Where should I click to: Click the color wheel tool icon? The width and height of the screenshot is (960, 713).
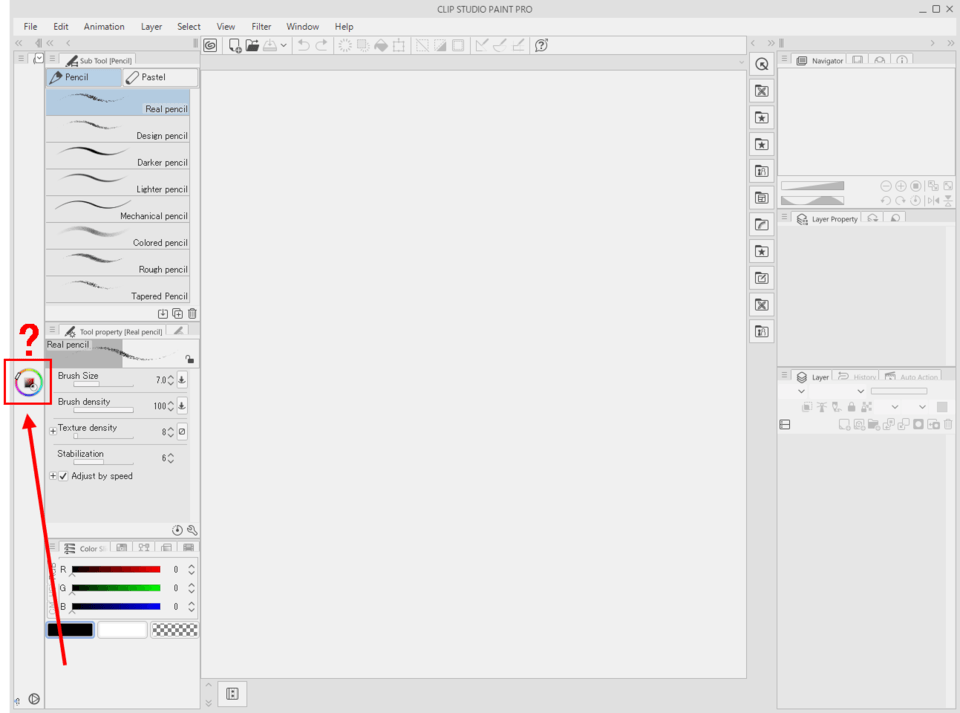click(x=29, y=382)
